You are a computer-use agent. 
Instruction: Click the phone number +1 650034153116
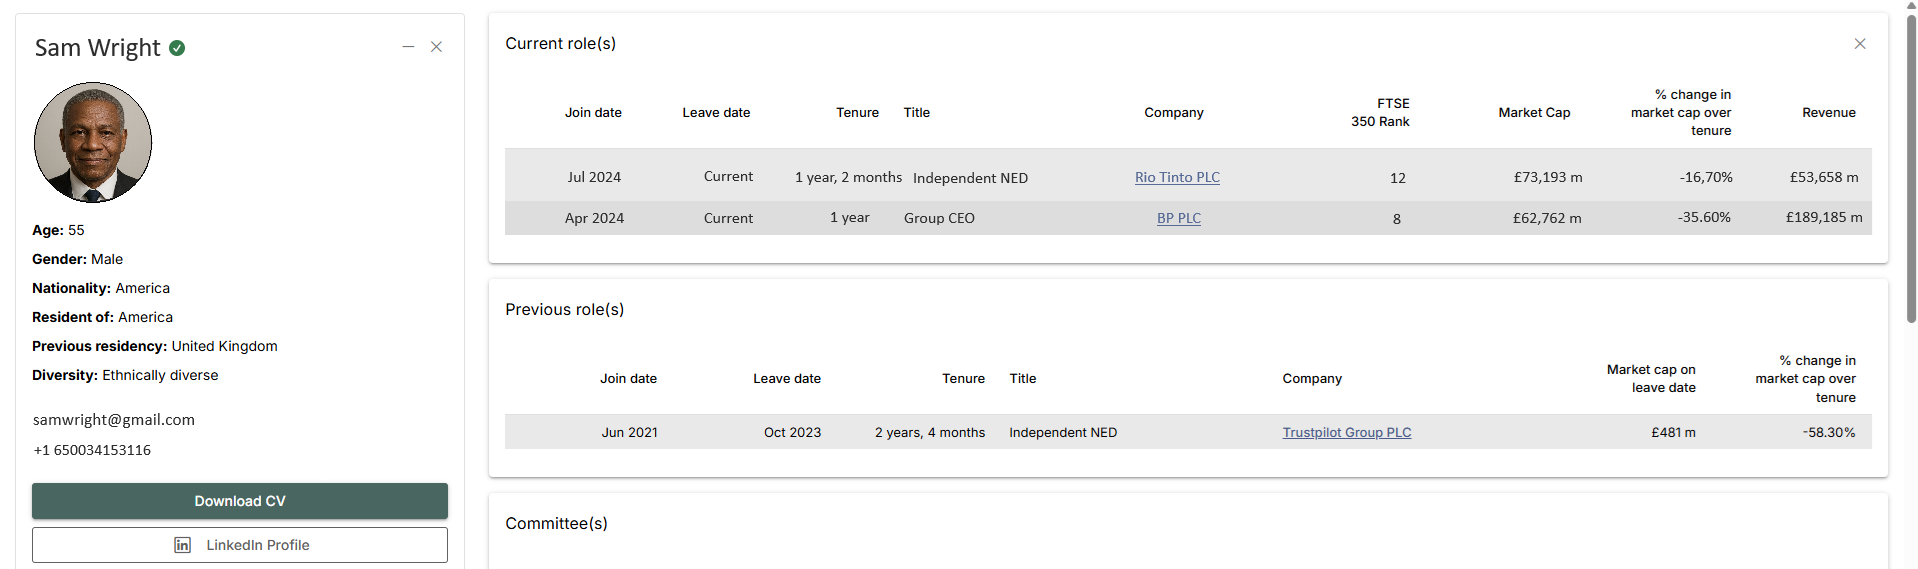(x=92, y=450)
